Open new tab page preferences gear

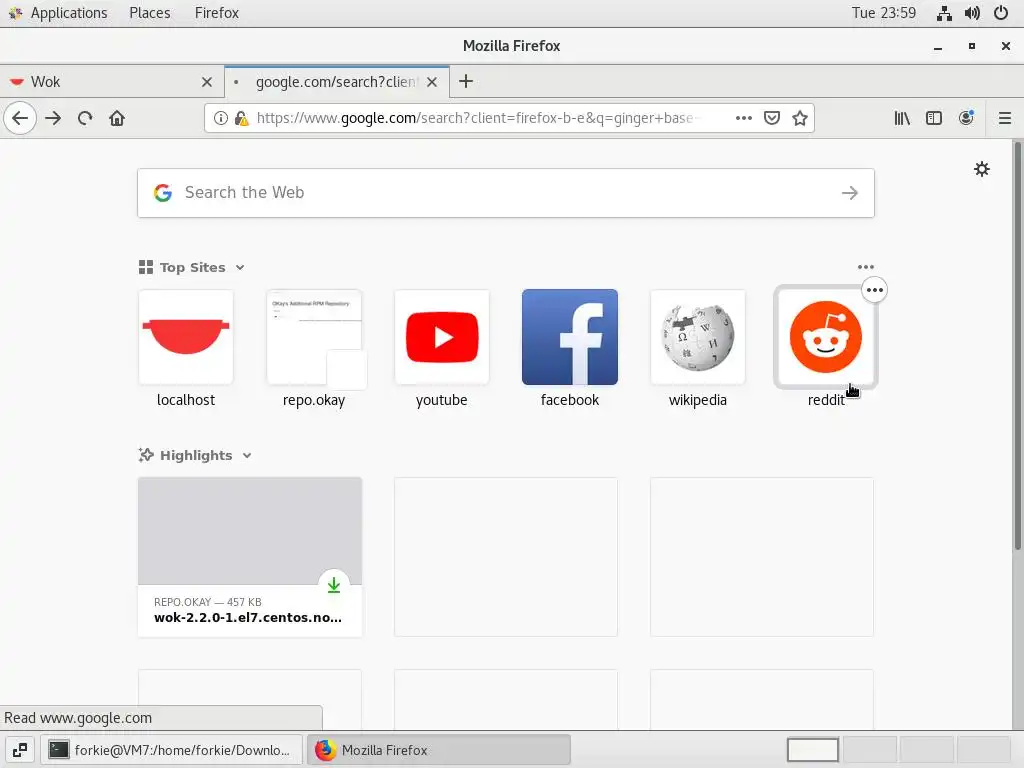[982, 170]
